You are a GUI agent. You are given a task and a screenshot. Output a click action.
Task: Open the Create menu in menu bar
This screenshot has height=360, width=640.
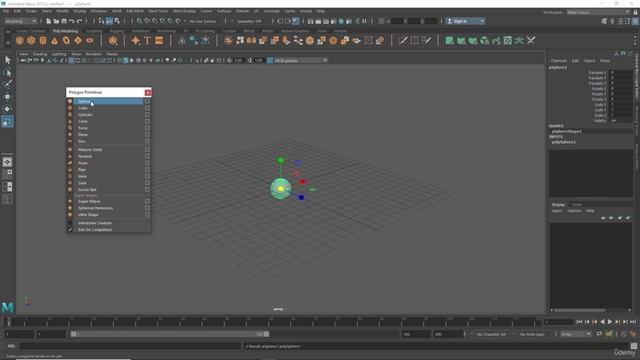click(31, 11)
